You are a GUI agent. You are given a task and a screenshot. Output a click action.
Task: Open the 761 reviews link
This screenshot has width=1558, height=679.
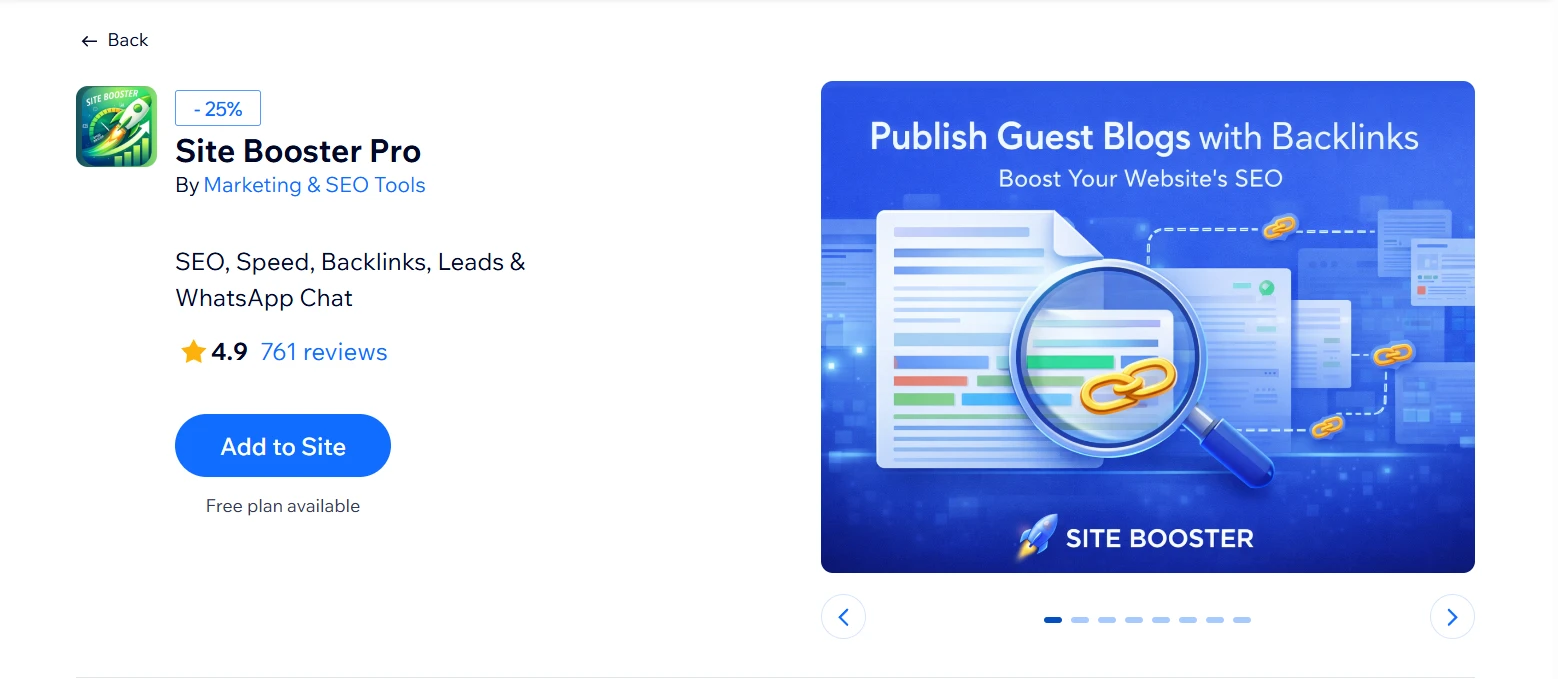(x=323, y=352)
